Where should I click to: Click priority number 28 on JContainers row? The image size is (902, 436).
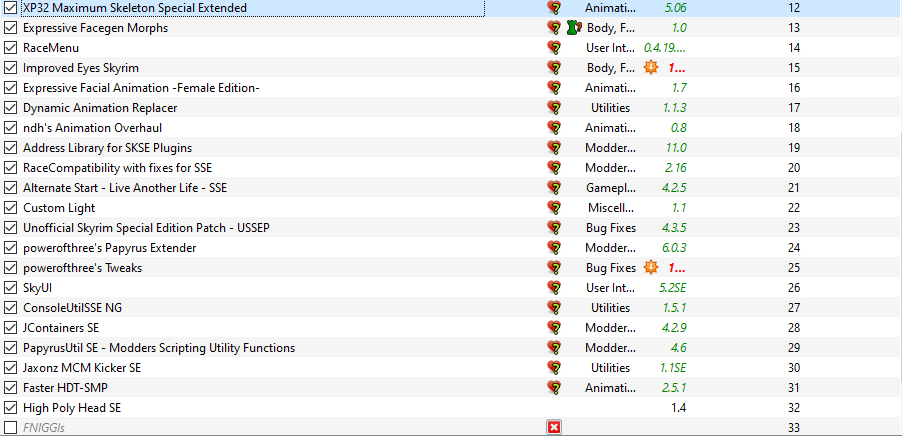click(x=794, y=328)
